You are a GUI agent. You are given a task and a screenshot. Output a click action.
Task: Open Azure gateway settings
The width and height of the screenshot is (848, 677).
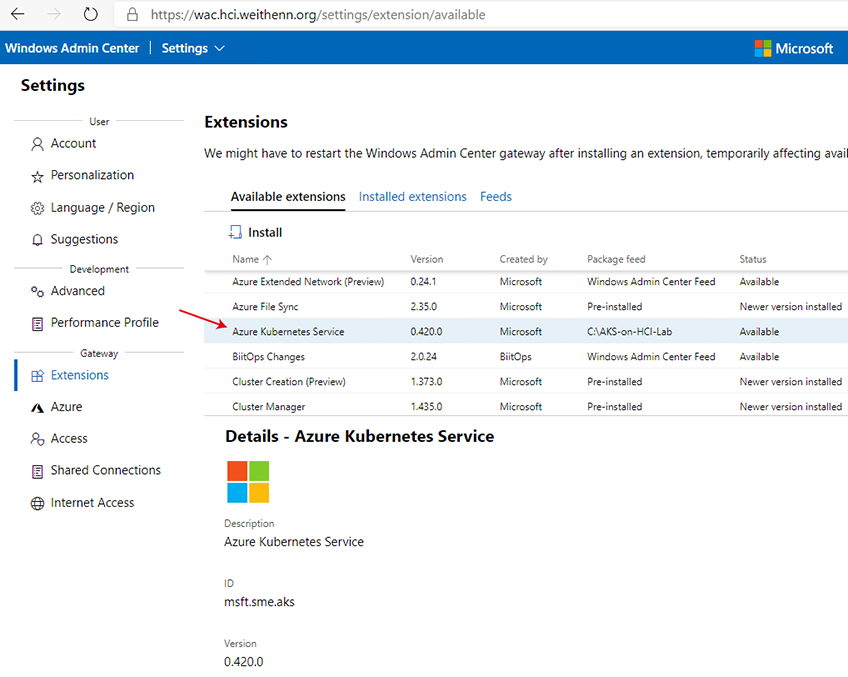click(66, 407)
